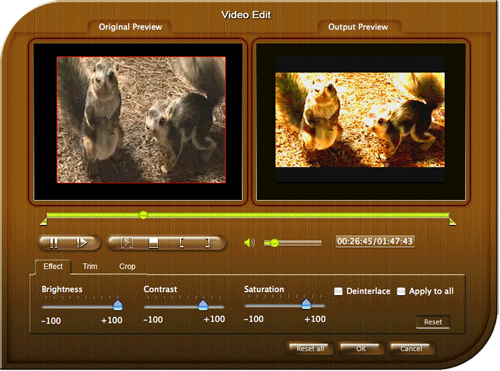Image resolution: width=500 pixels, height=371 pixels.
Task: Click the green playhead on timeline
Action: (x=143, y=215)
